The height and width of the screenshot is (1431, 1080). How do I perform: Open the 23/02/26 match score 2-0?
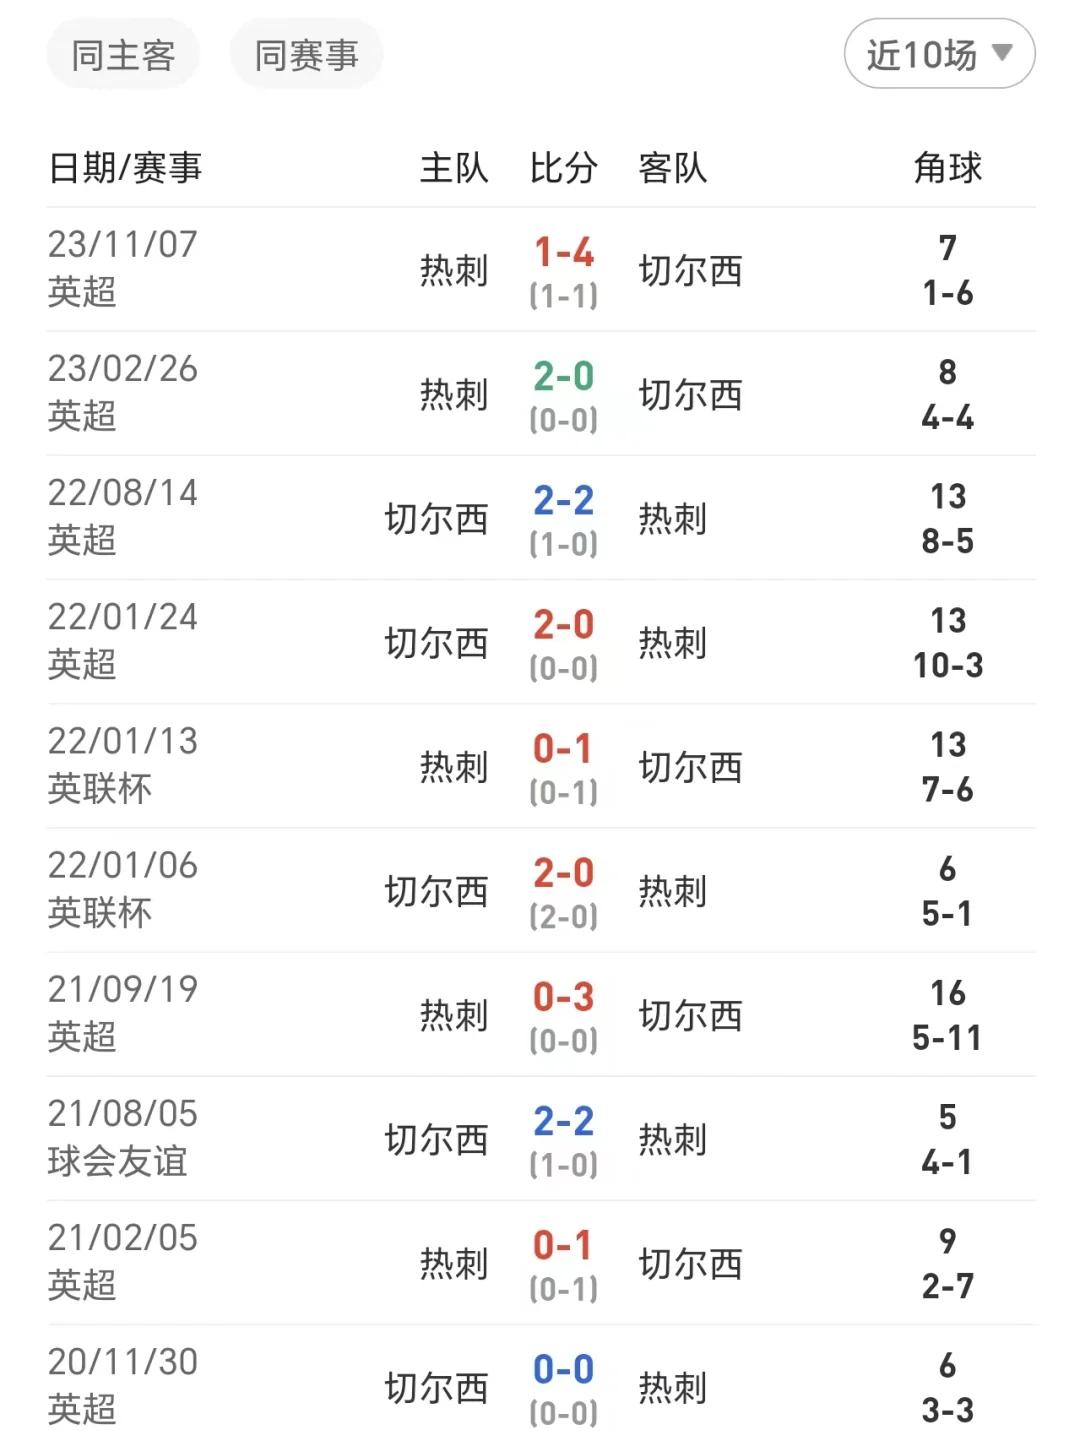pyautogui.click(x=564, y=376)
